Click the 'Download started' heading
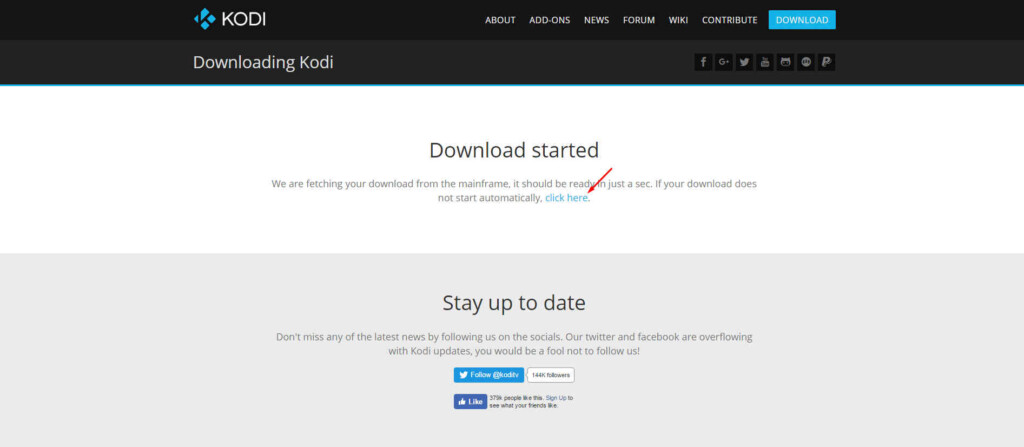Viewport: 1024px width, 447px height. [514, 150]
